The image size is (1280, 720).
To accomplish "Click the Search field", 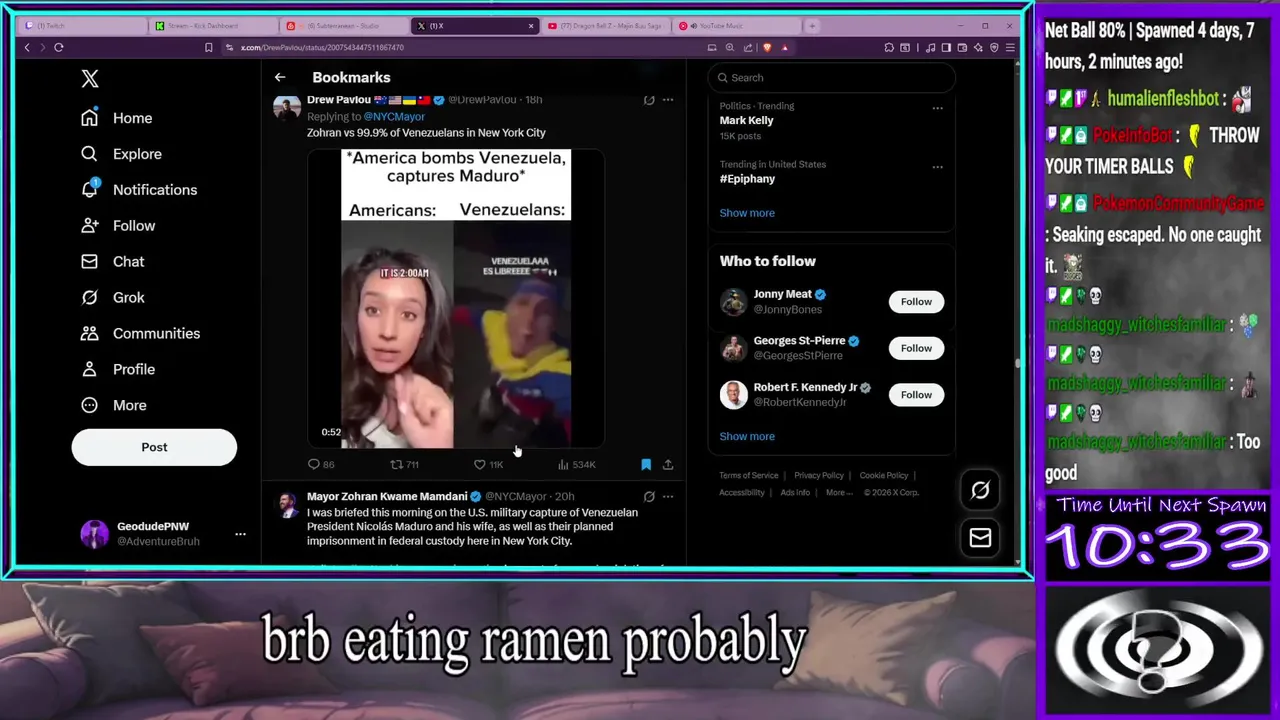I will [x=831, y=78].
